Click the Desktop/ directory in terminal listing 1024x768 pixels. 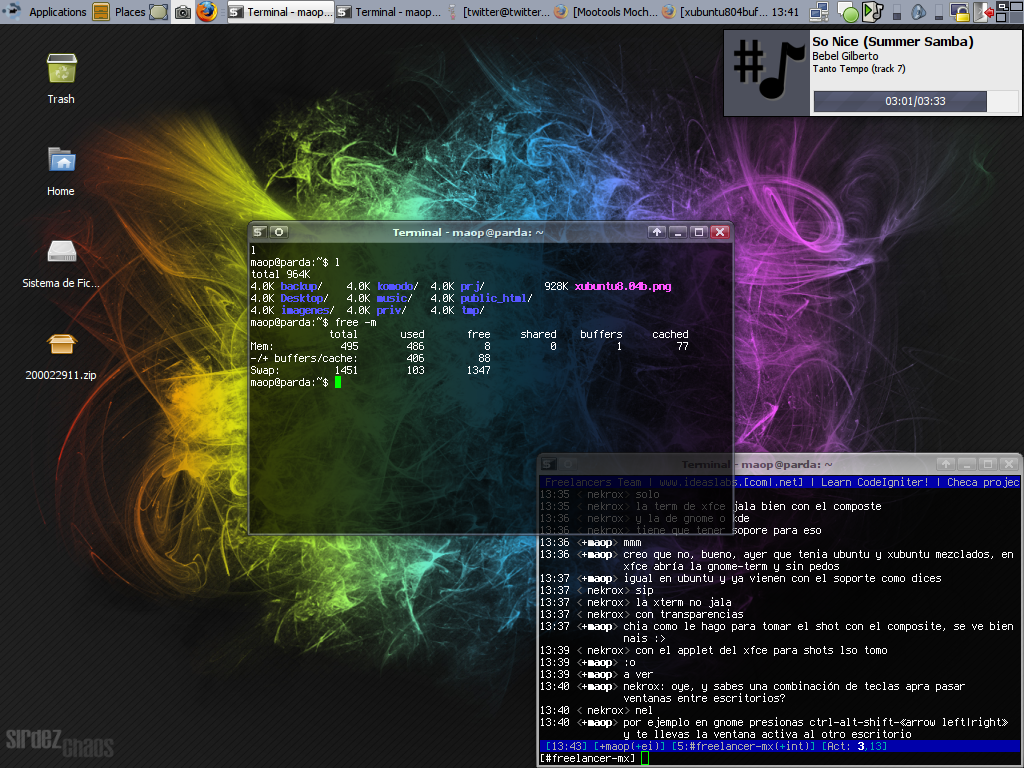click(x=304, y=298)
